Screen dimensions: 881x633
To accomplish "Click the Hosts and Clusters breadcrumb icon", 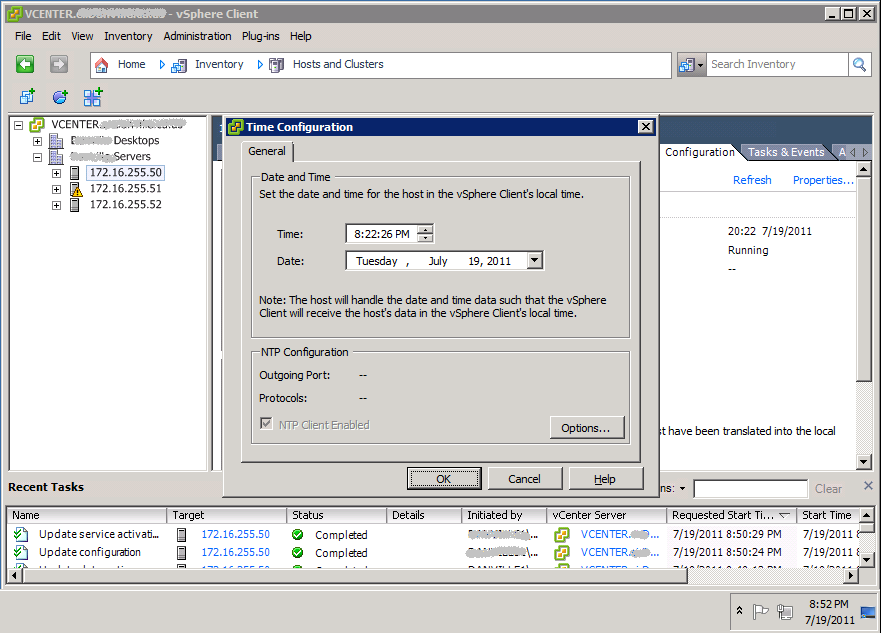I will click(x=277, y=63).
